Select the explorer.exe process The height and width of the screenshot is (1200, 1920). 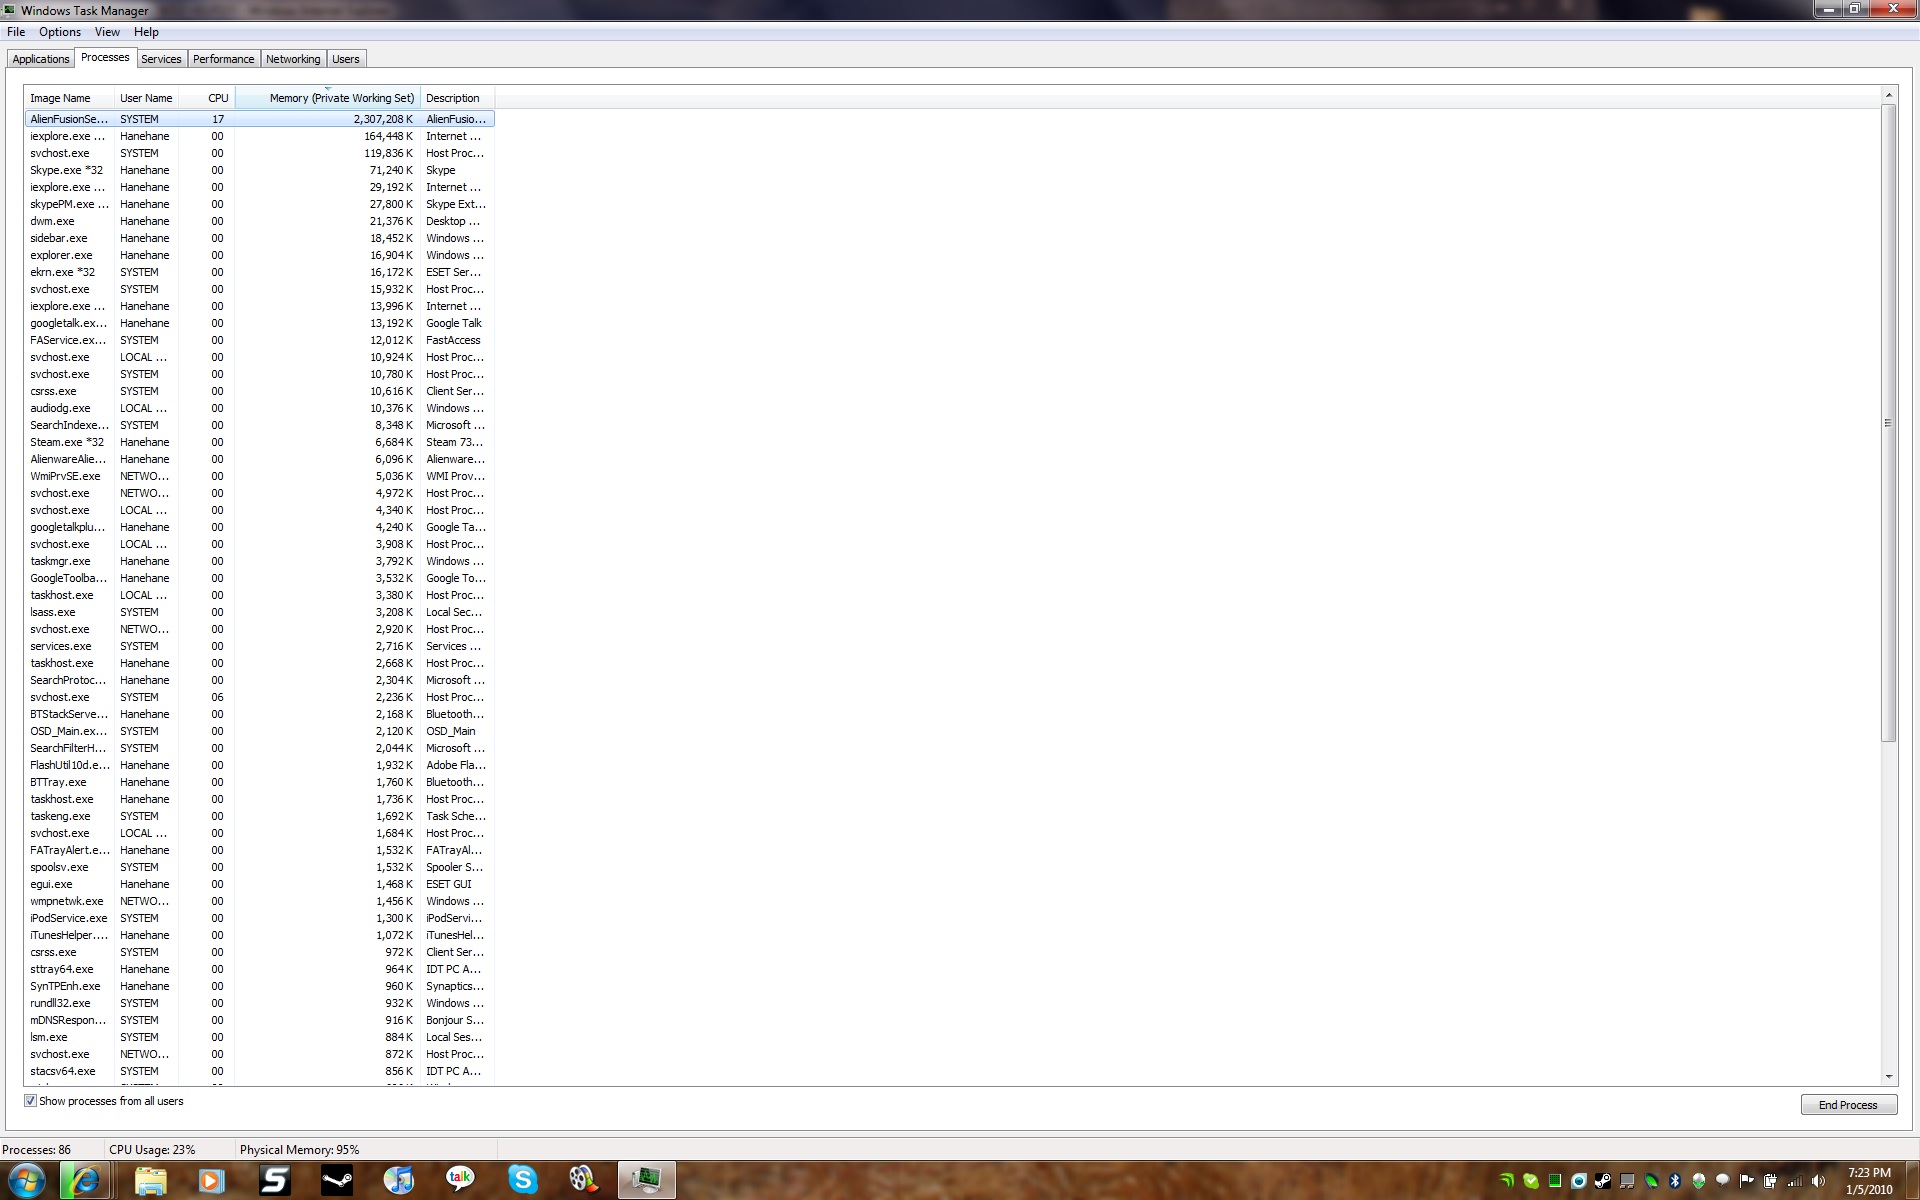pos(259,255)
